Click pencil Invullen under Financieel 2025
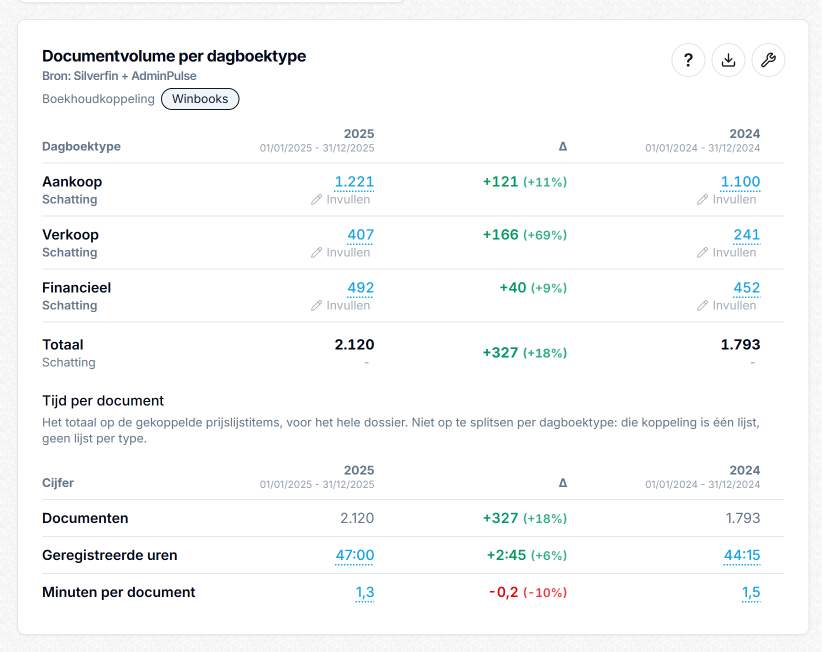The height and width of the screenshot is (652, 822). click(x=340, y=306)
